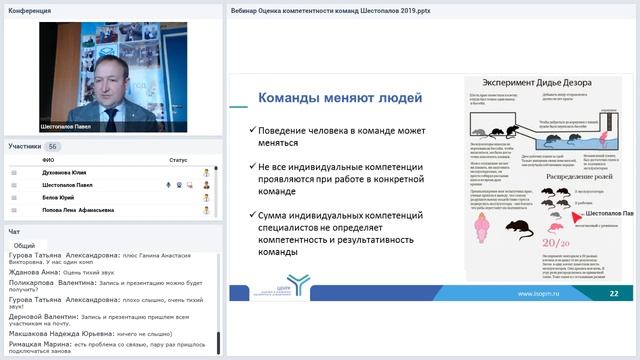
Task: Click user avatar icon in Попова Лена Афанасьевна row
Action: [x=207, y=210]
